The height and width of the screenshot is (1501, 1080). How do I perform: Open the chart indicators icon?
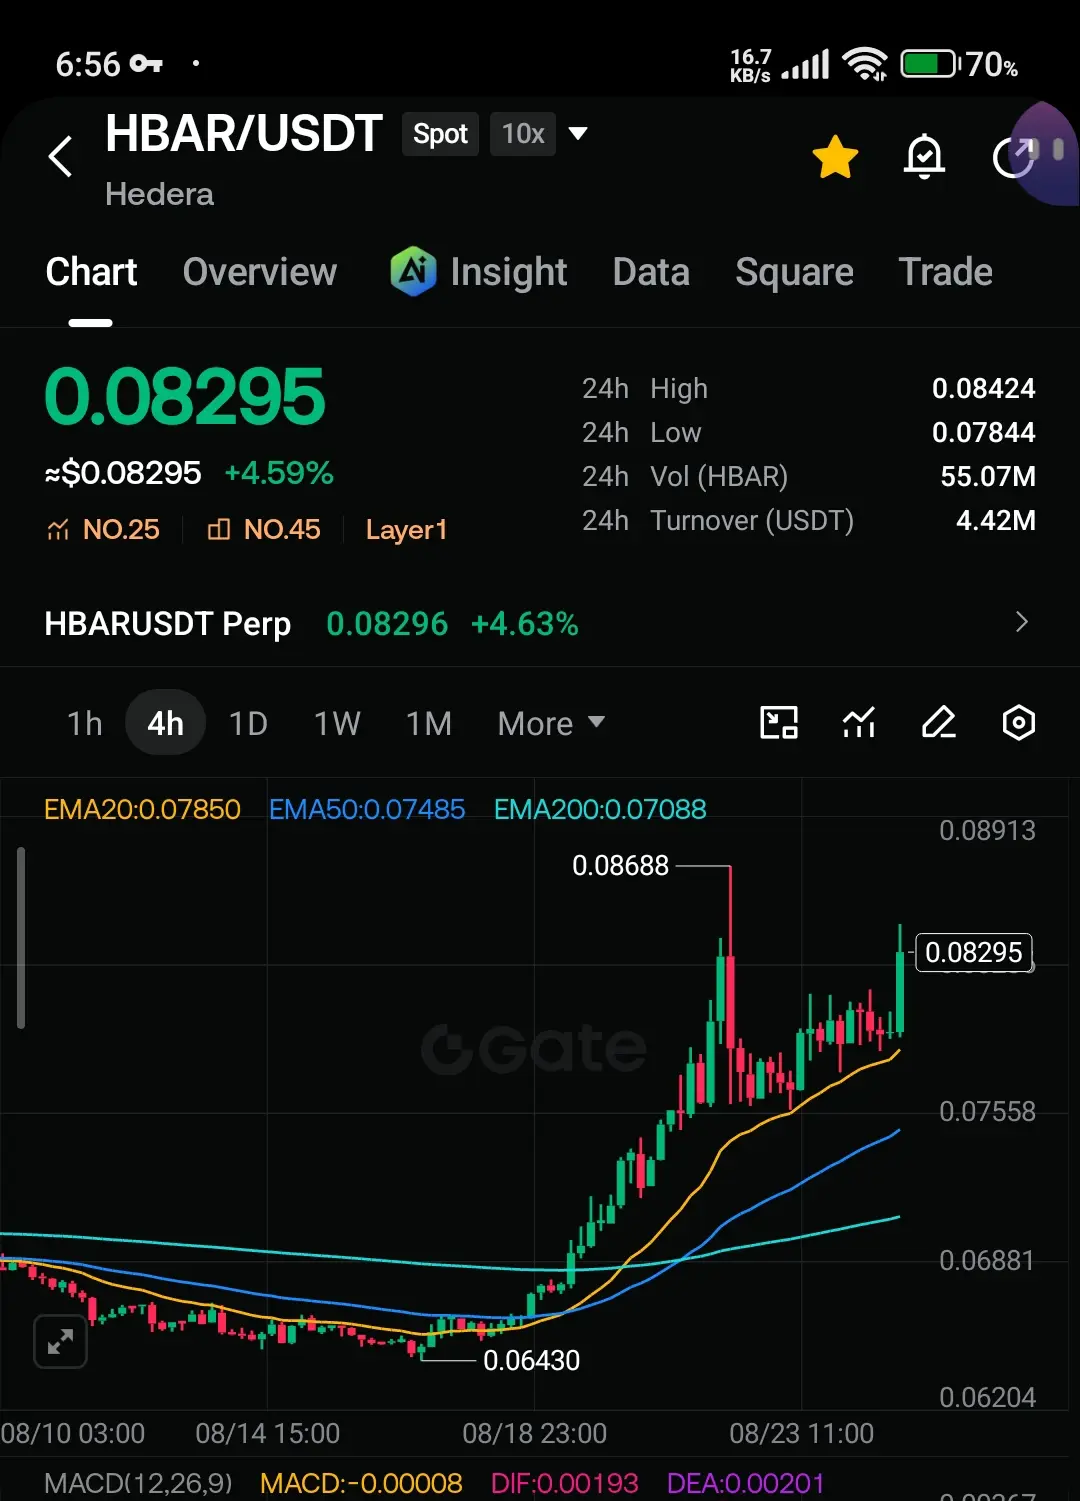click(859, 722)
